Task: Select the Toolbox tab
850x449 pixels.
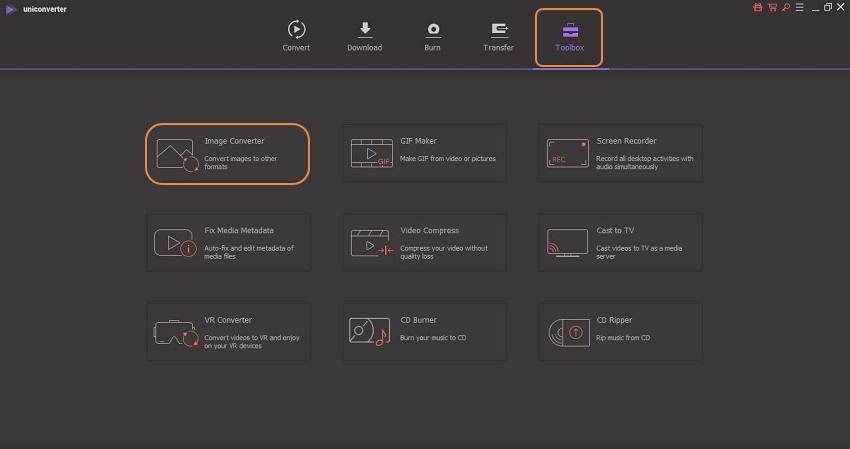Action: (568, 37)
